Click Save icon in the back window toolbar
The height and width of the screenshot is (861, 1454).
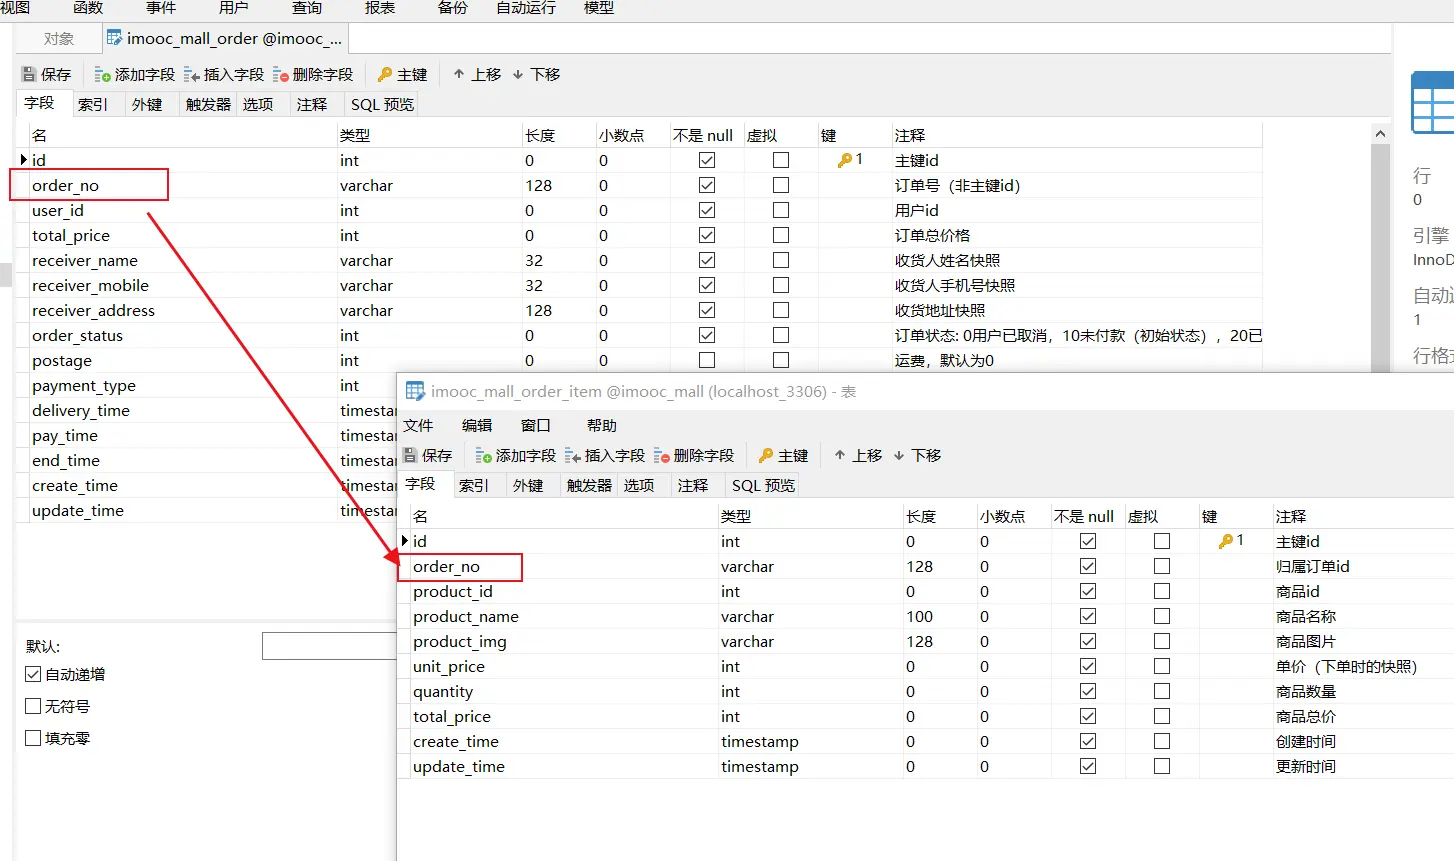[30, 75]
